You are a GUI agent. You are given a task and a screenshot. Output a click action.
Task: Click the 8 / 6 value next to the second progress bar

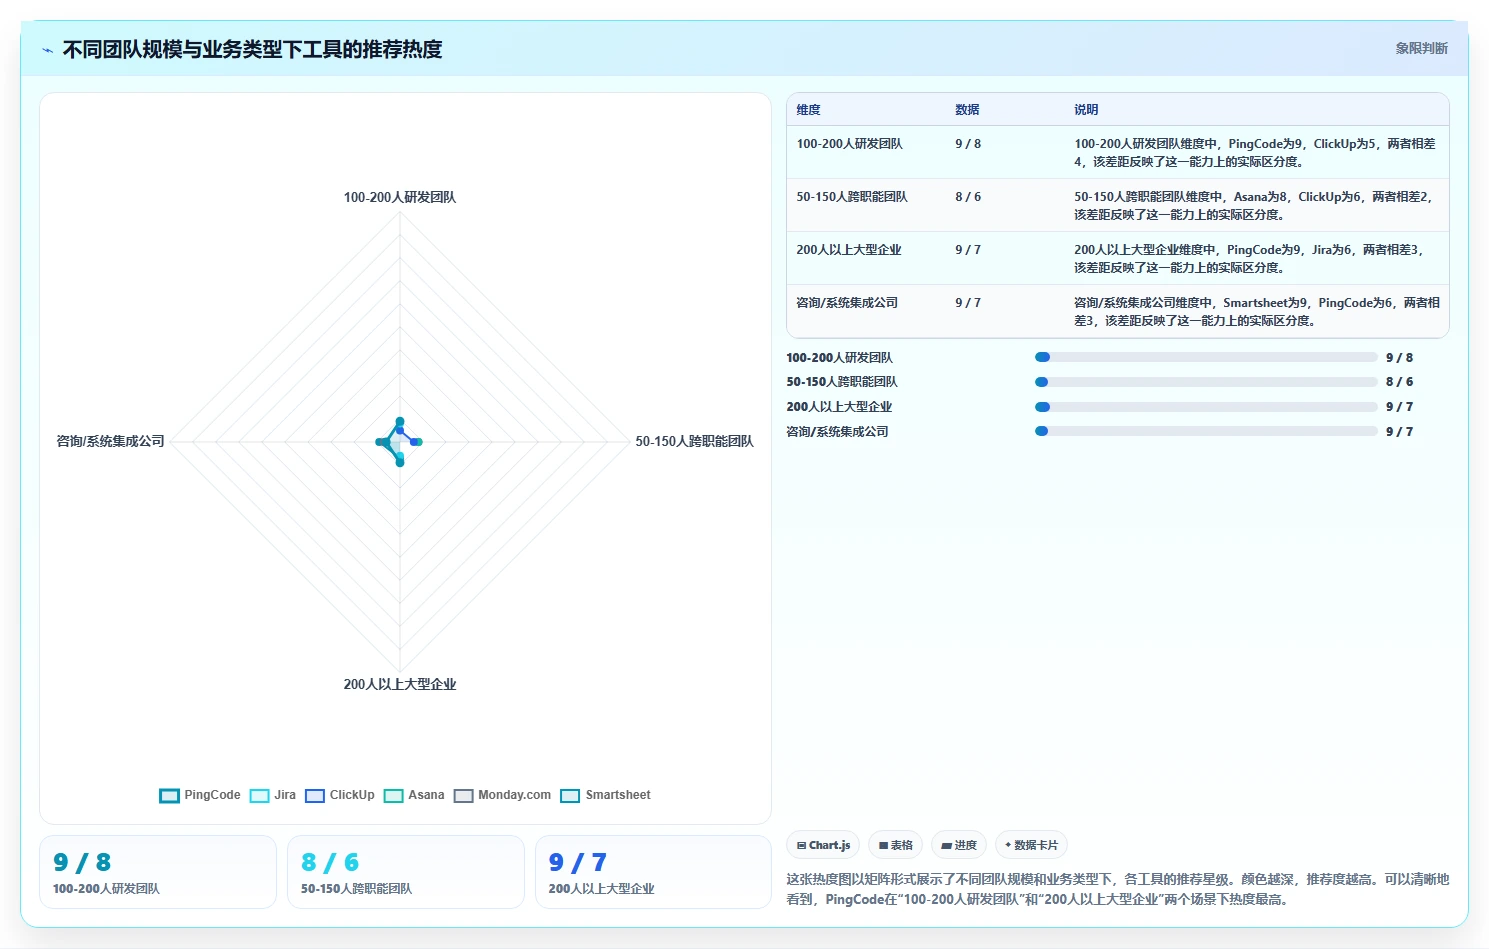click(1399, 382)
